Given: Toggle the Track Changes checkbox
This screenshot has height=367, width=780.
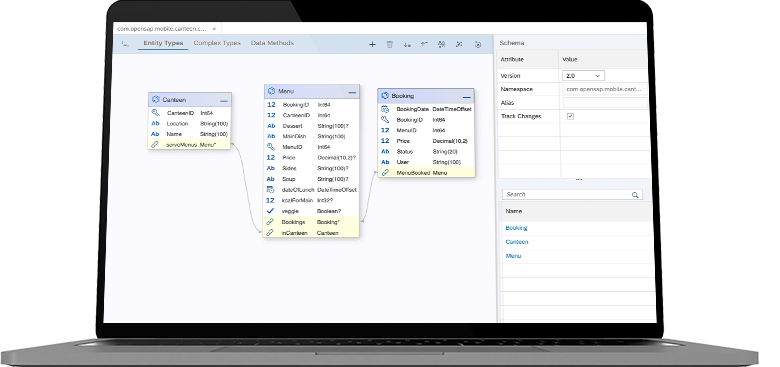Looking at the screenshot, I should pyautogui.click(x=571, y=116).
